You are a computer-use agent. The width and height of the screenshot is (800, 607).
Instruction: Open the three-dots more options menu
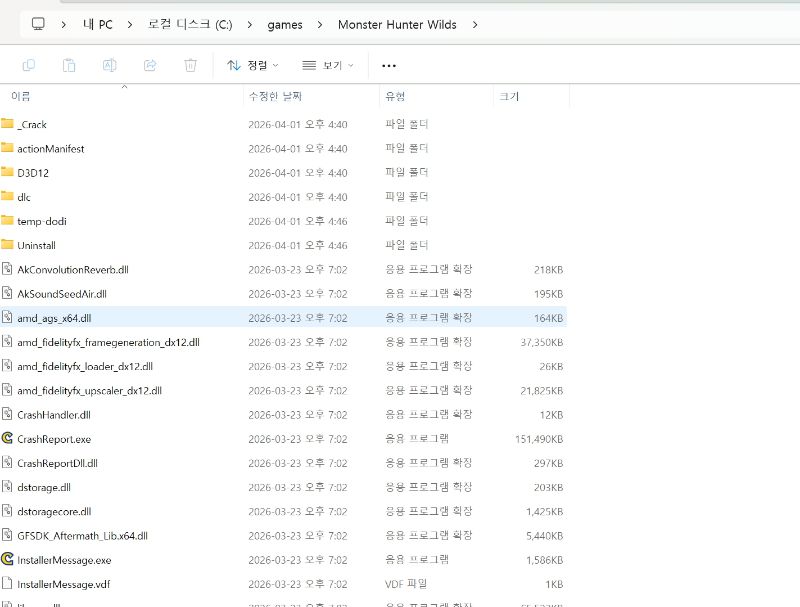(x=389, y=66)
